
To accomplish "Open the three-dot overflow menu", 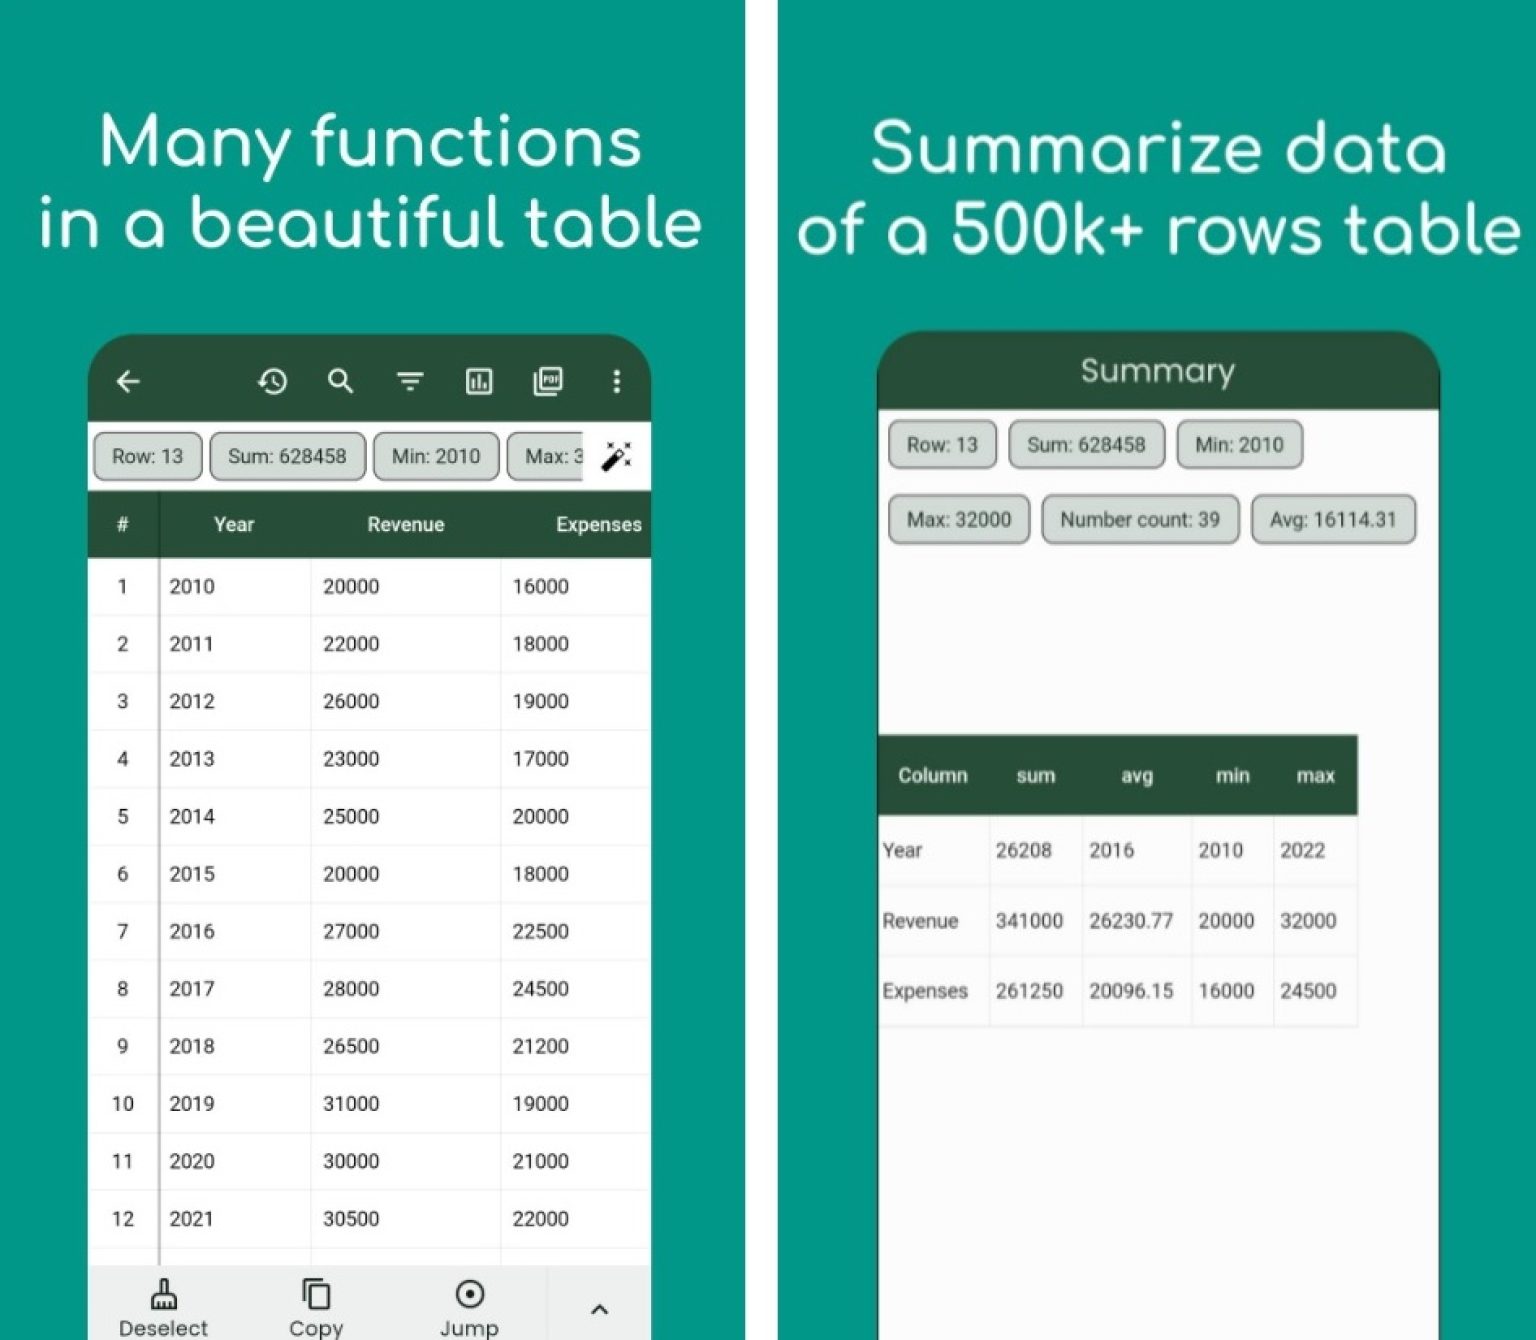I will (x=617, y=382).
